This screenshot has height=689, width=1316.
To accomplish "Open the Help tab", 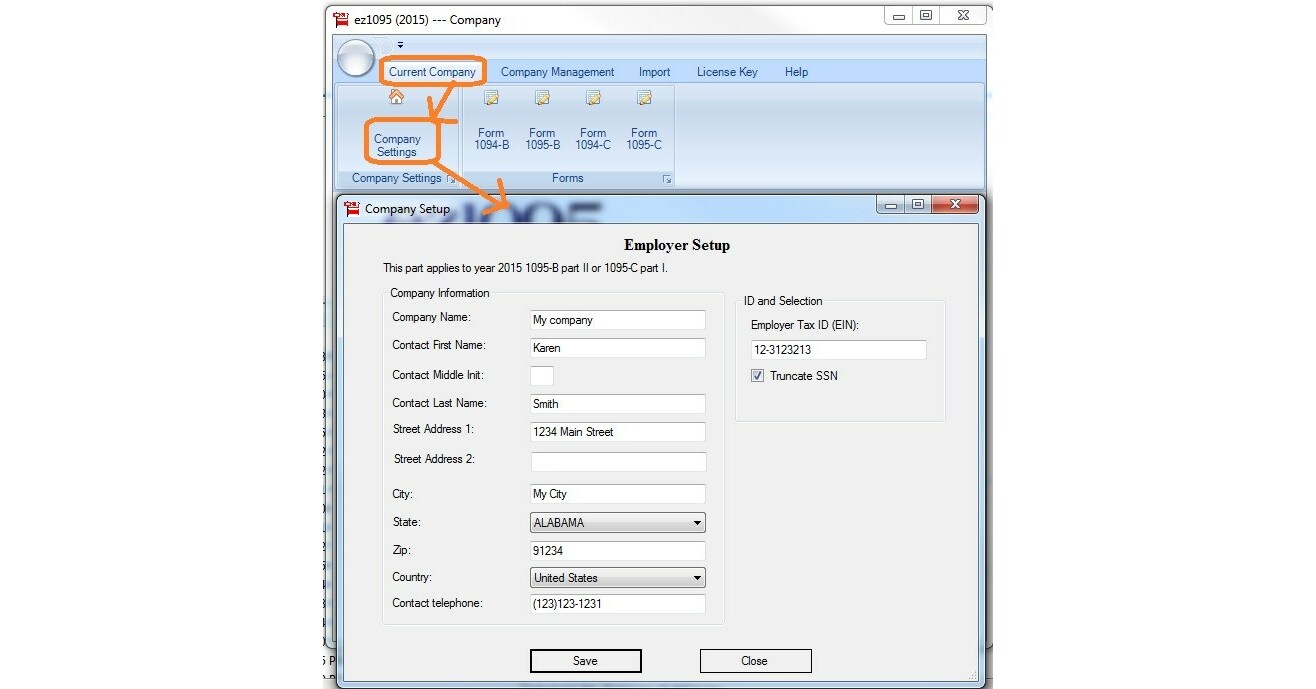I will (x=796, y=71).
